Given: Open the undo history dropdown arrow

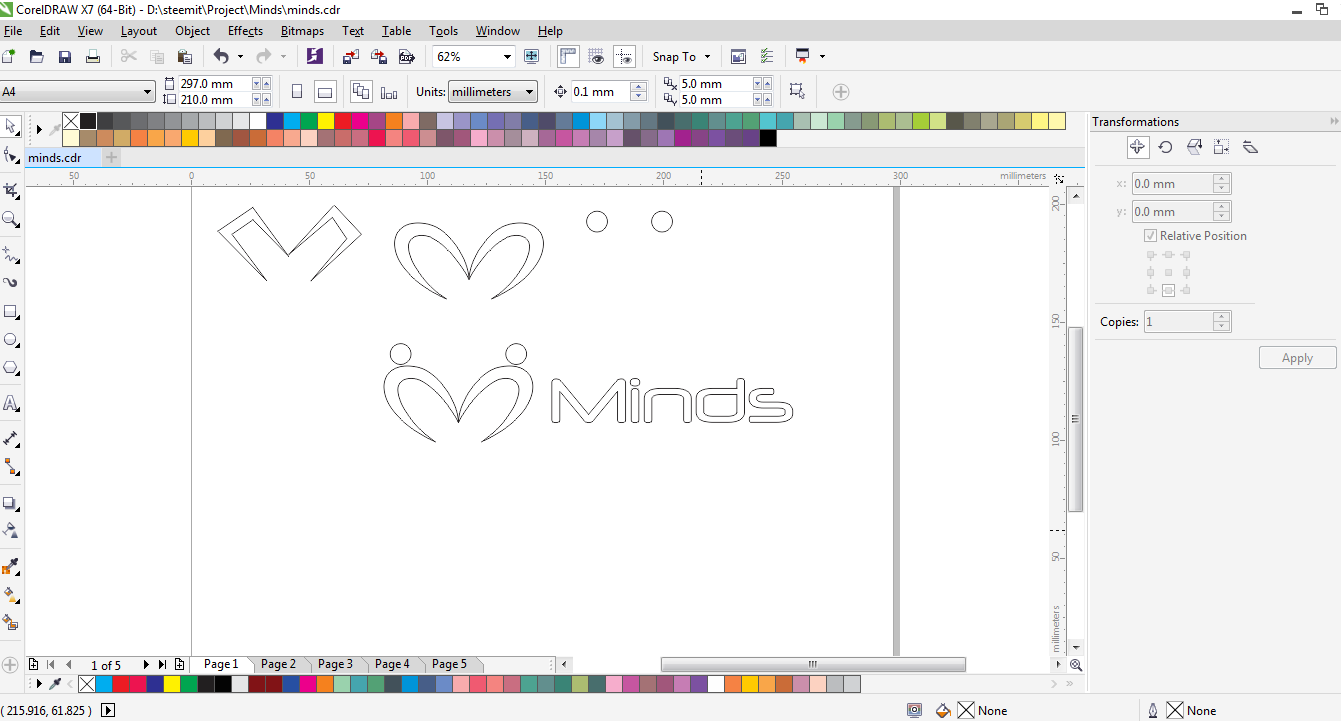Looking at the screenshot, I should click(x=240, y=57).
